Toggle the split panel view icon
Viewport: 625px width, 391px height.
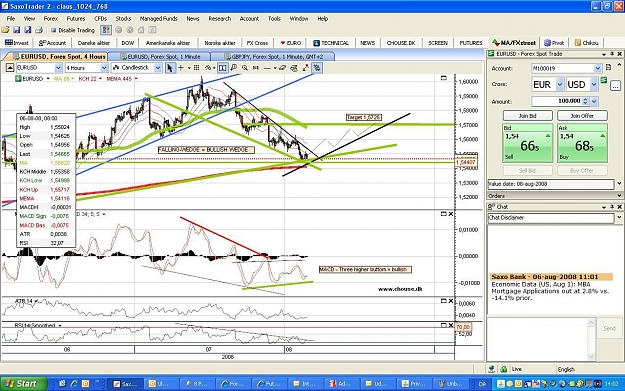coord(222,68)
